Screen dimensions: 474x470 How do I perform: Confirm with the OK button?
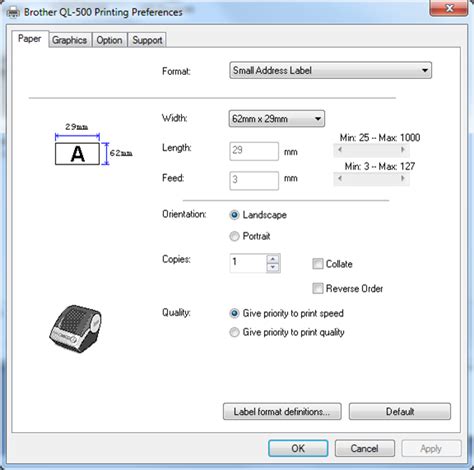pos(298,449)
